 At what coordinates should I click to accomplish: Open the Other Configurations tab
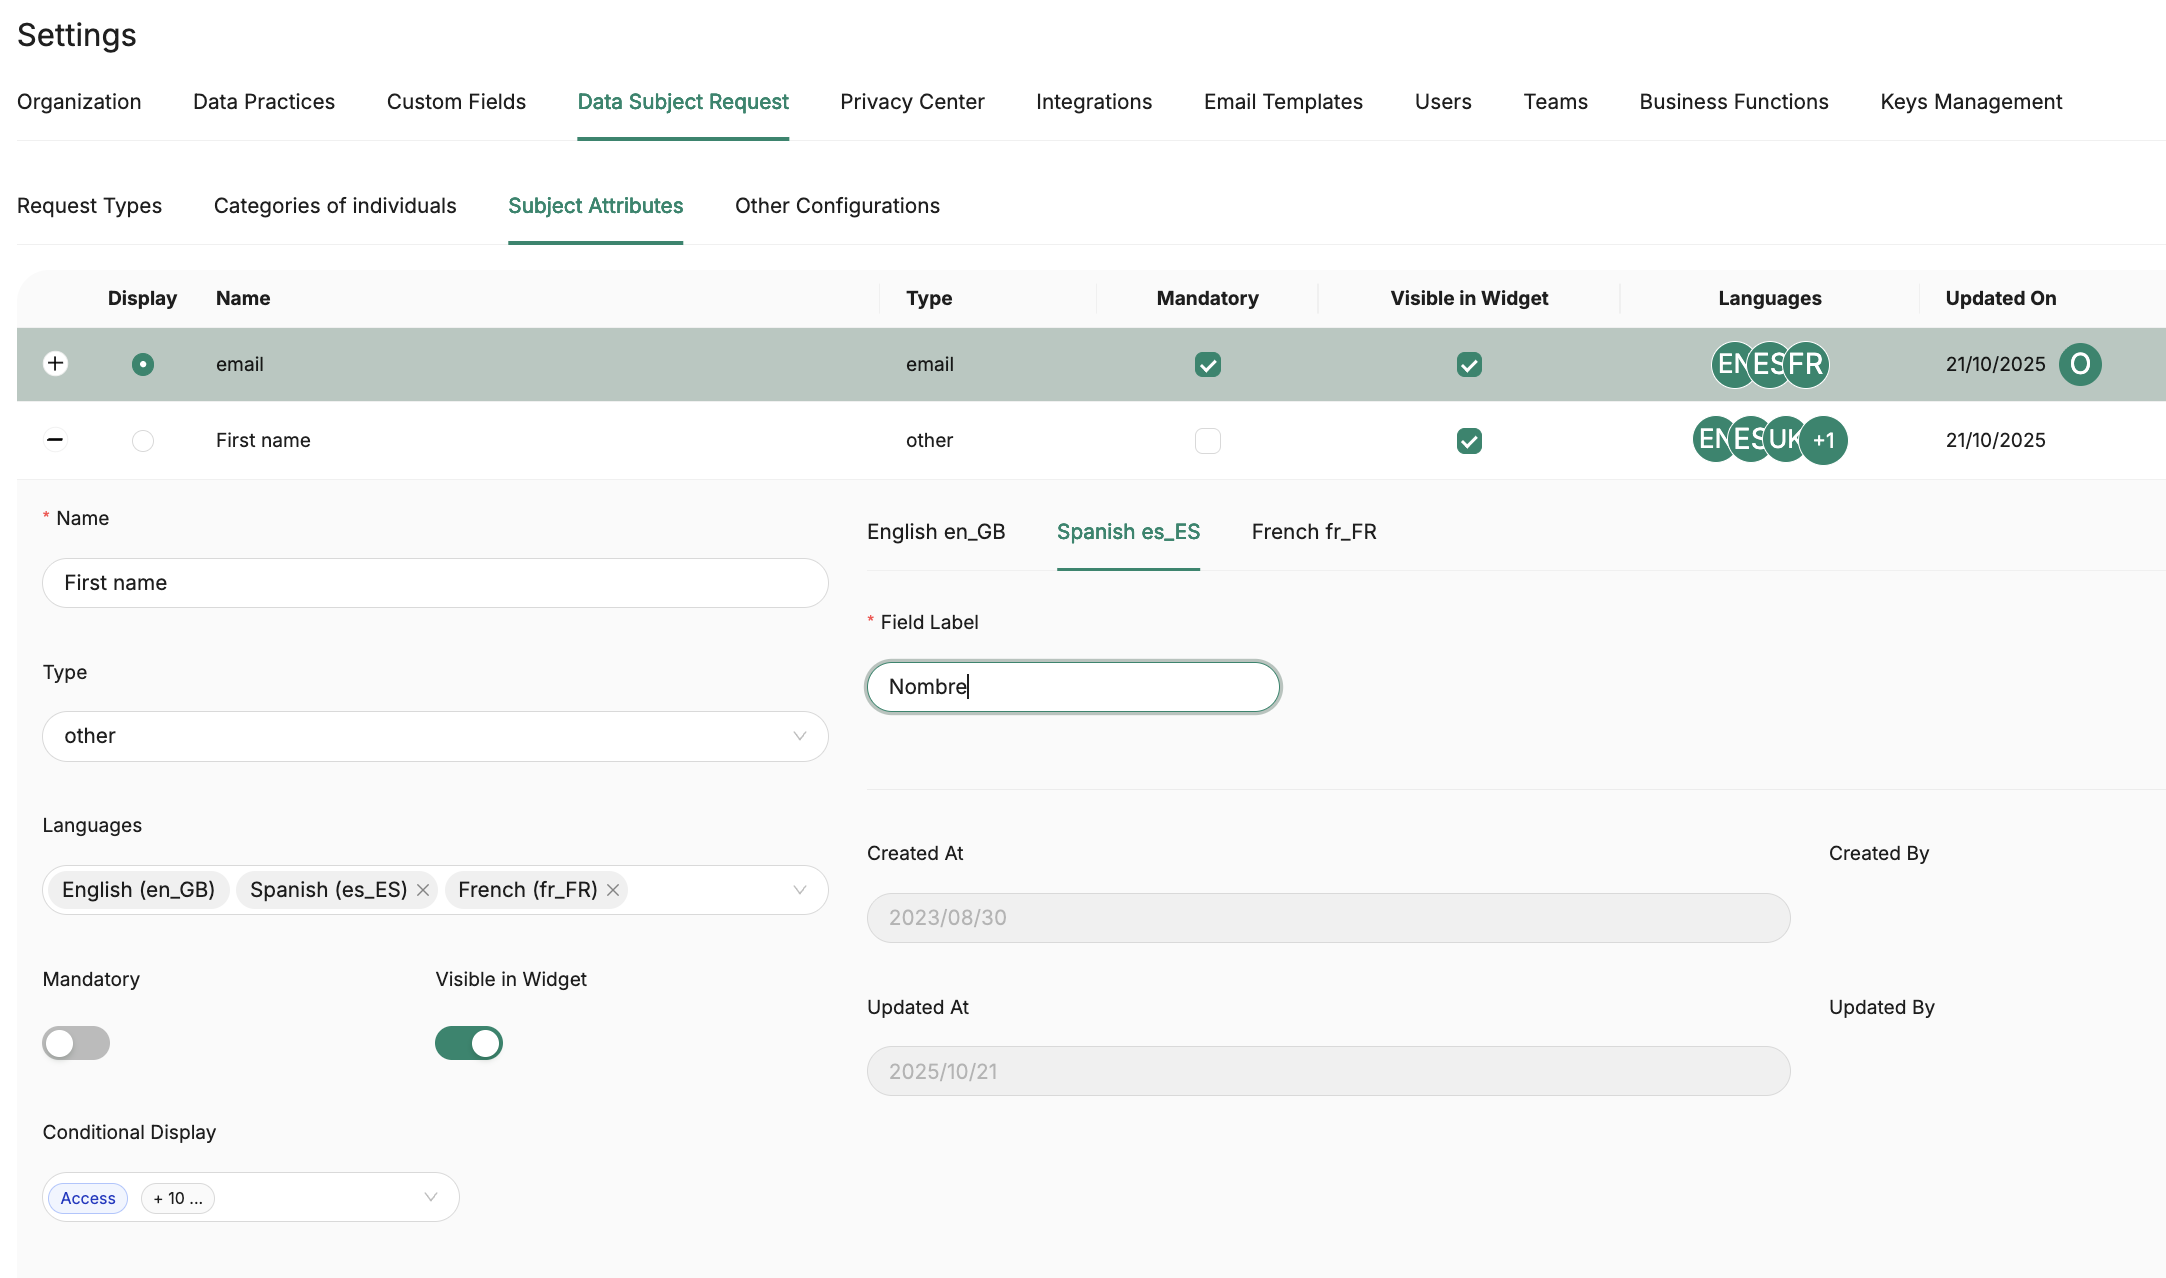click(x=837, y=206)
